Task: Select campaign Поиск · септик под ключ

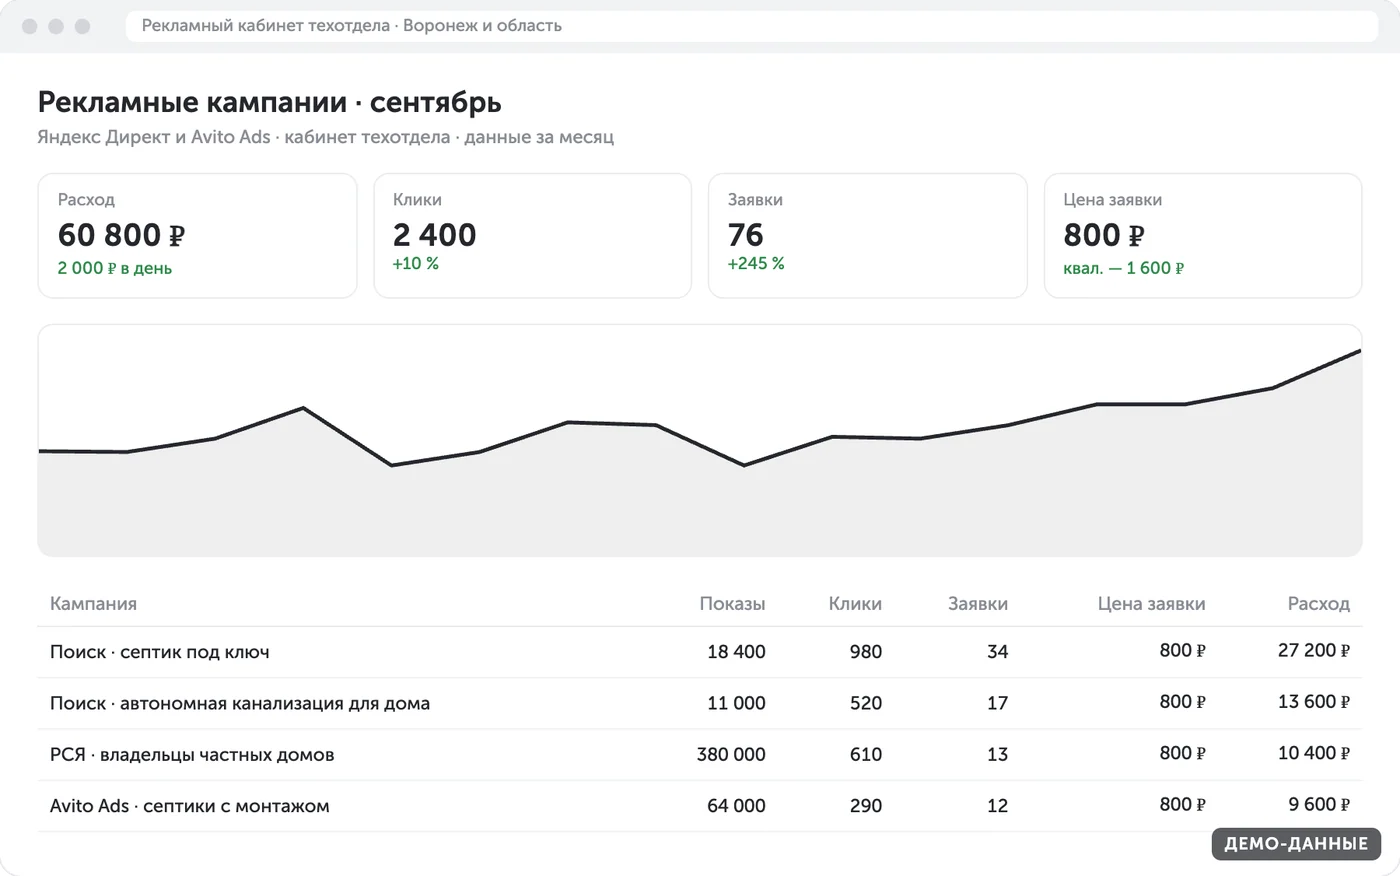Action: (160, 652)
